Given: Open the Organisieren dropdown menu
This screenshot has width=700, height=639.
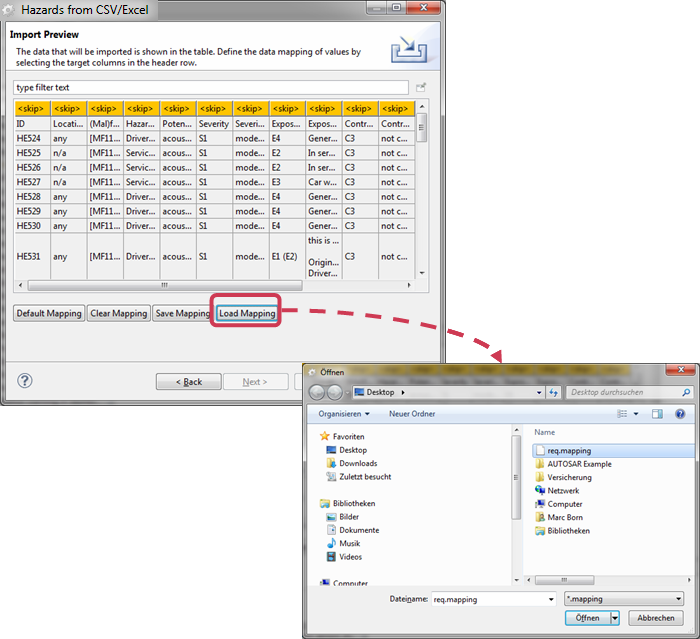Looking at the screenshot, I should tap(344, 414).
